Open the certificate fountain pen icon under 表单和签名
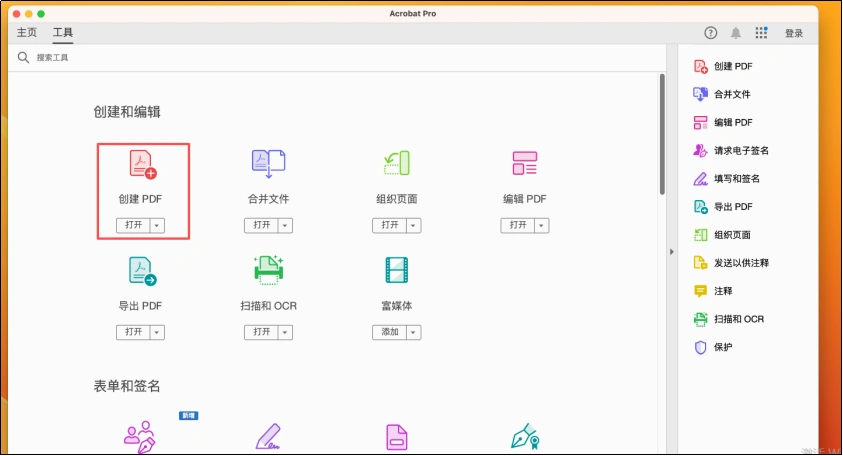This screenshot has height=456, width=843. tap(525, 436)
